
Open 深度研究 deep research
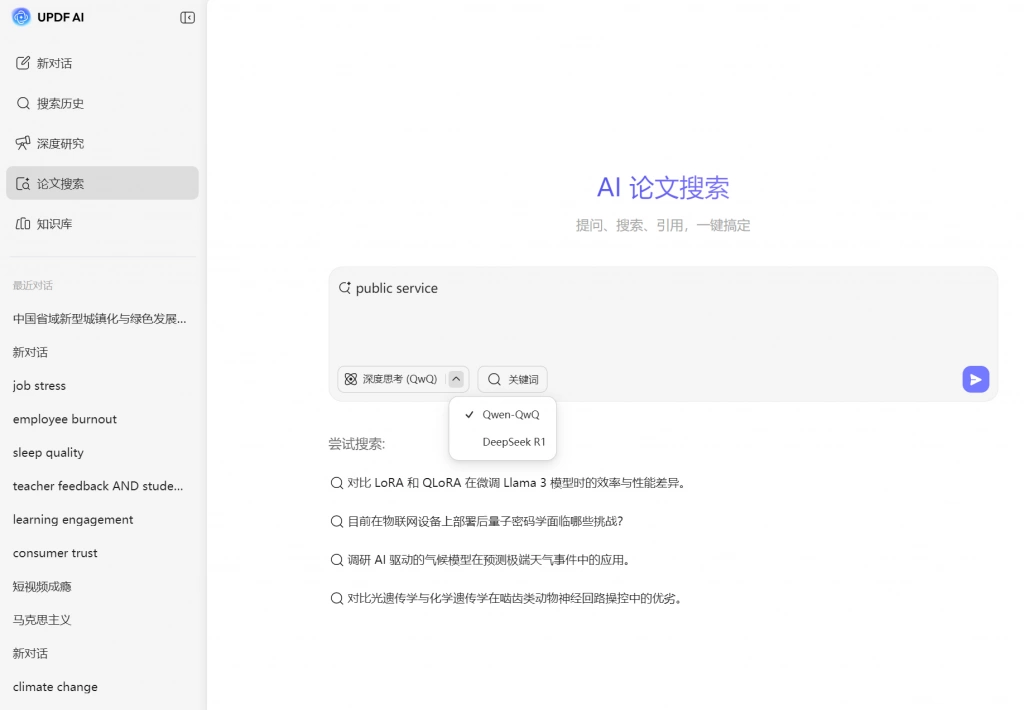click(x=103, y=143)
